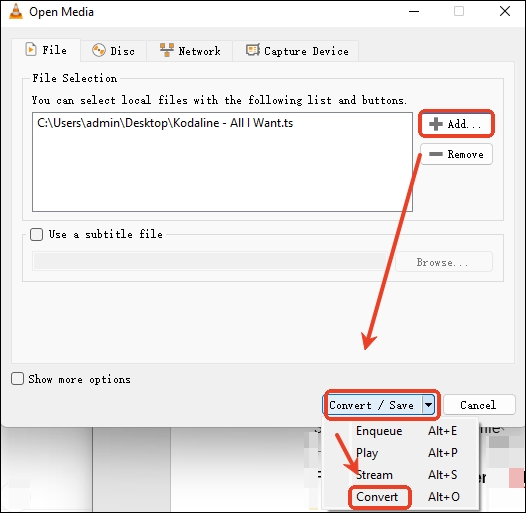Click the Cancel button

click(479, 405)
